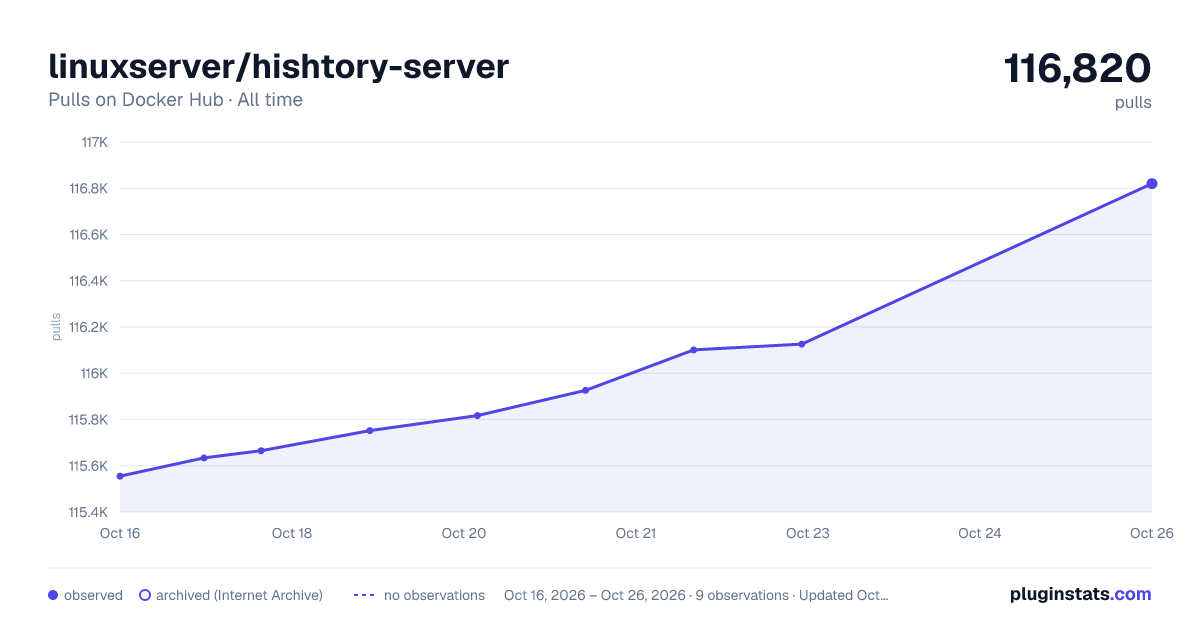Click the filled observed legend dot
This screenshot has width=1200, height=630.
click(53, 595)
